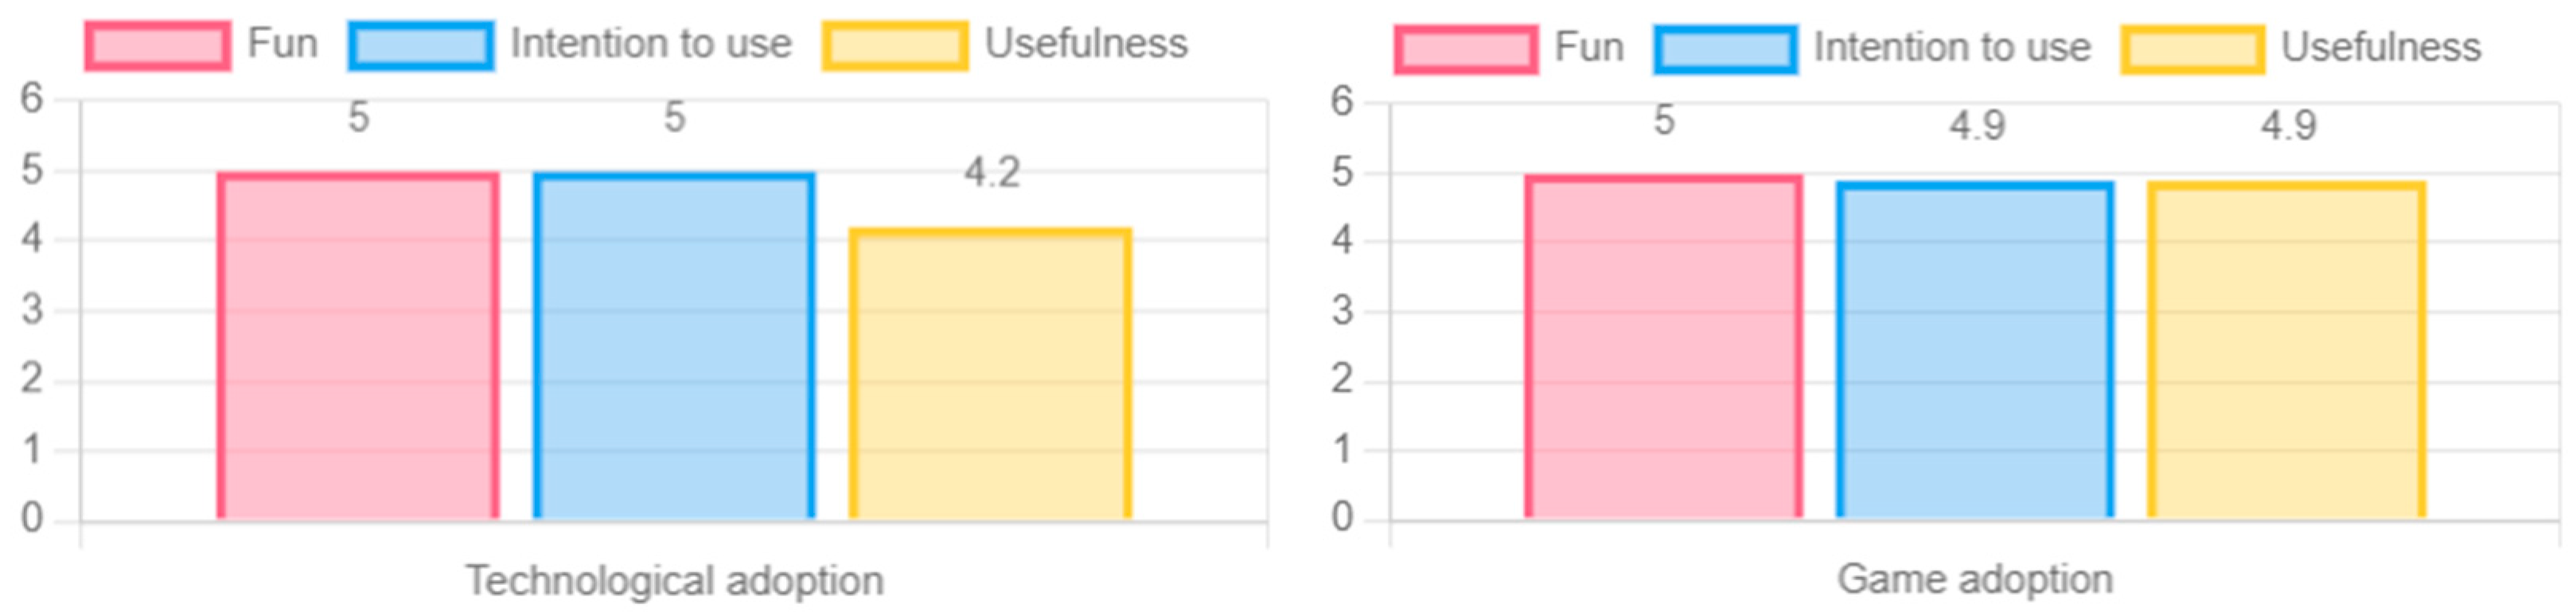Select the yellow Usefulness bar valued 4.2
Viewport: 2576px width, 612px height.
(x=990, y=374)
